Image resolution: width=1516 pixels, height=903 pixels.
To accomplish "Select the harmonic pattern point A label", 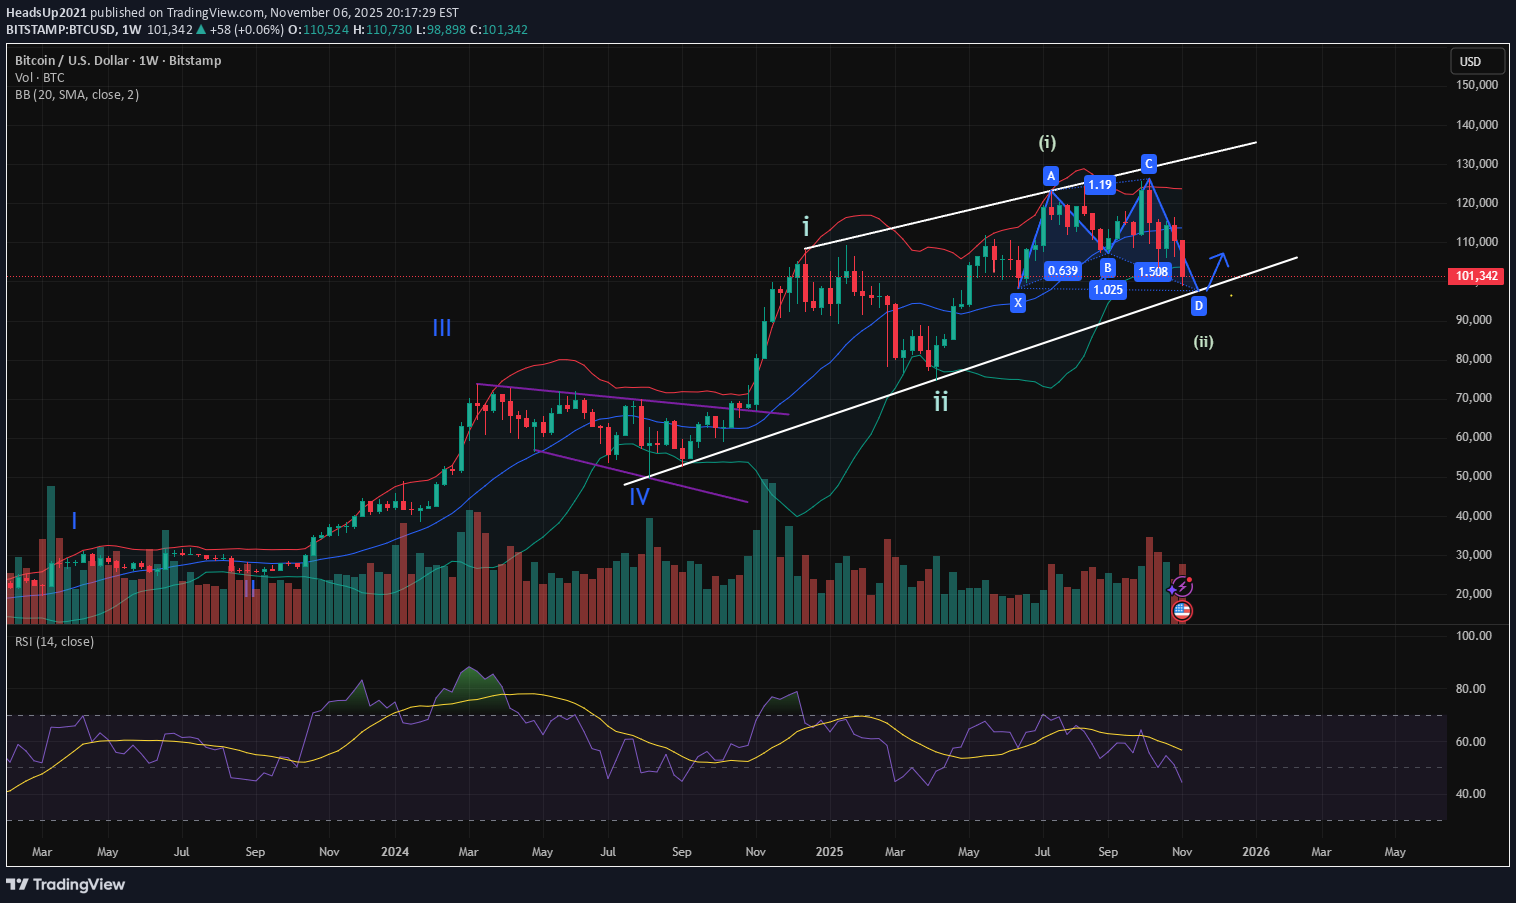I will pos(1050,176).
